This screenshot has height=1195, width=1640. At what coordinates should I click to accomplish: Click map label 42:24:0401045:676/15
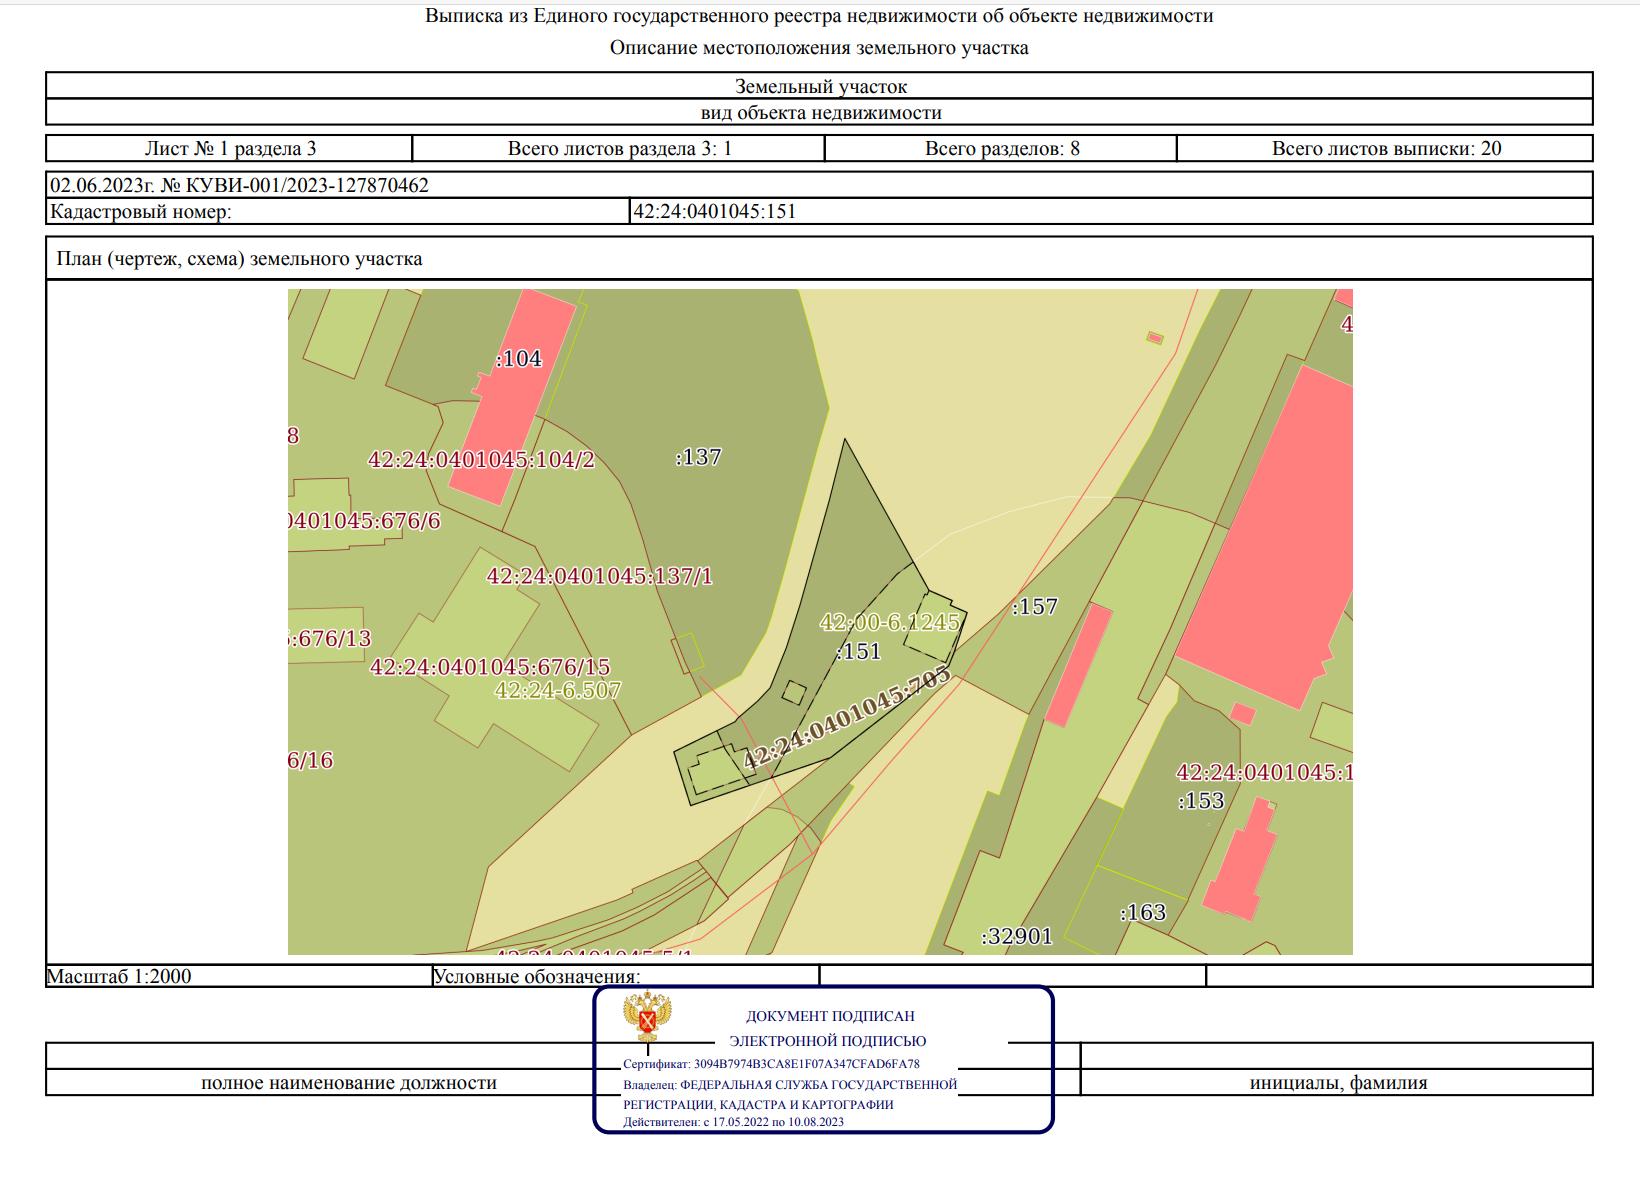click(x=490, y=667)
